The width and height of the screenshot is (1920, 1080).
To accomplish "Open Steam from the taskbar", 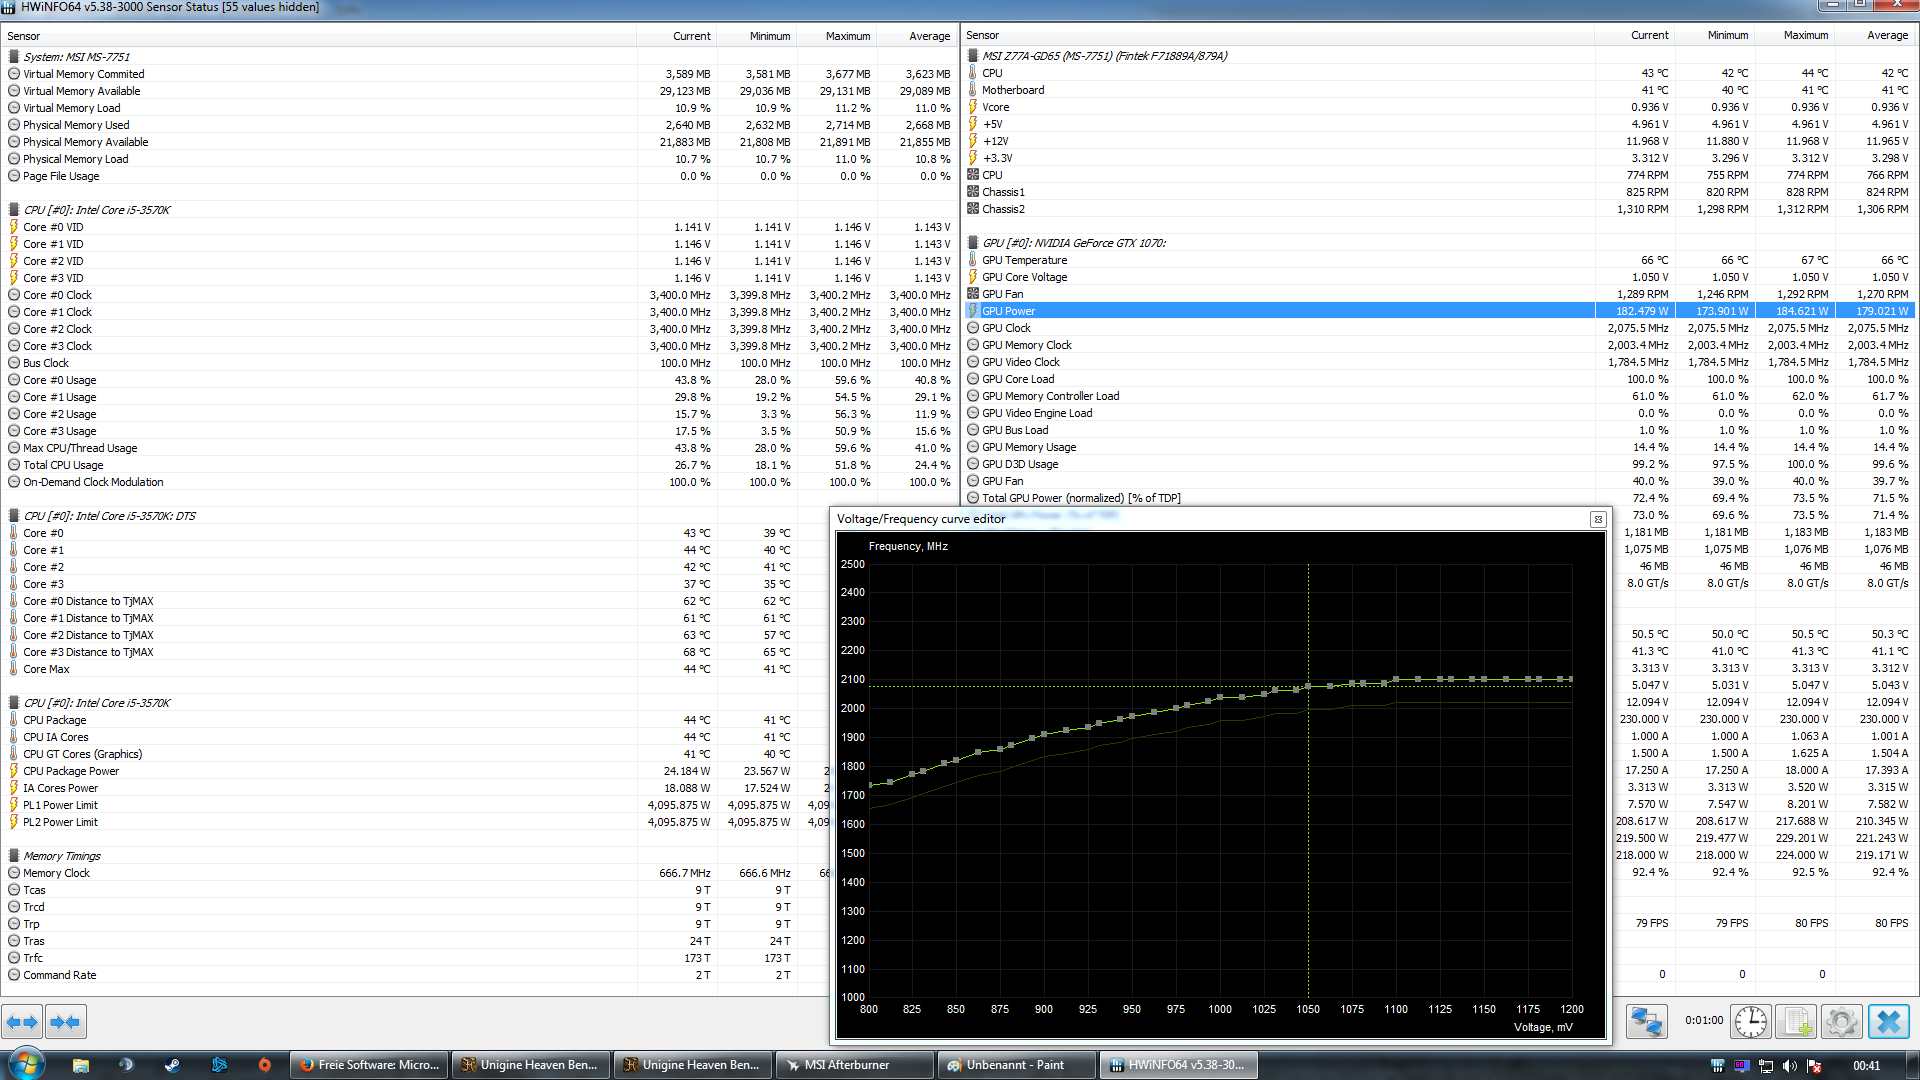I will coord(172,1065).
